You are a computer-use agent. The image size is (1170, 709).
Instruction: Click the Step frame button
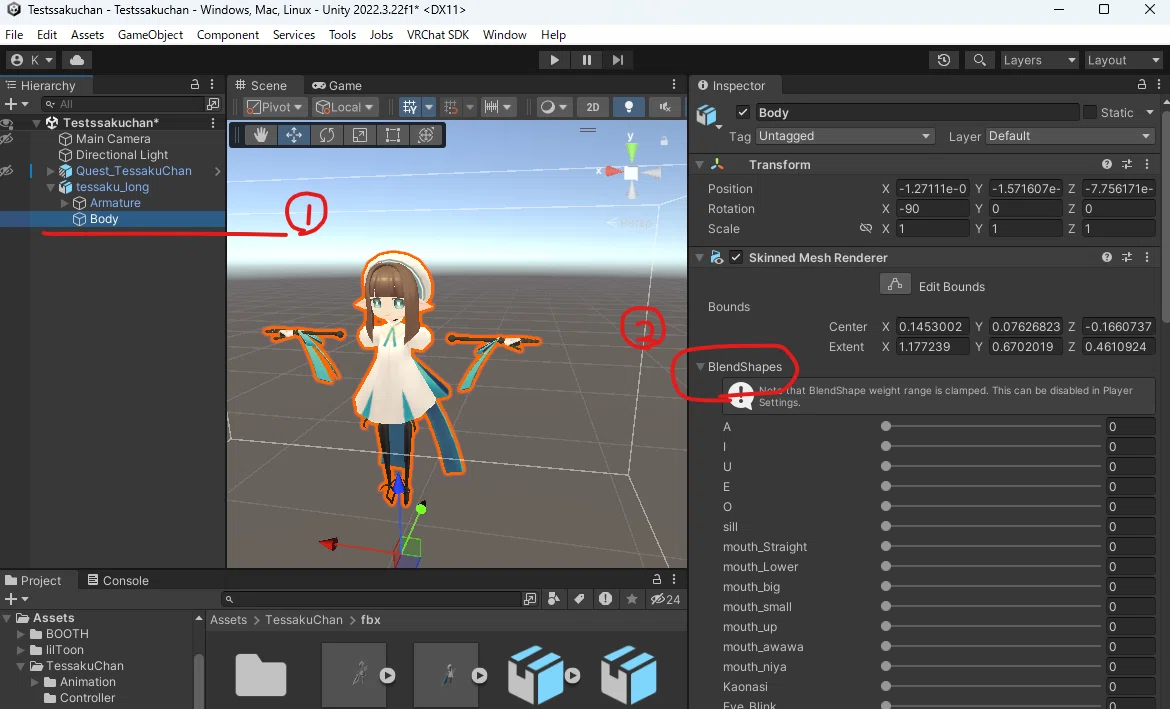click(618, 60)
